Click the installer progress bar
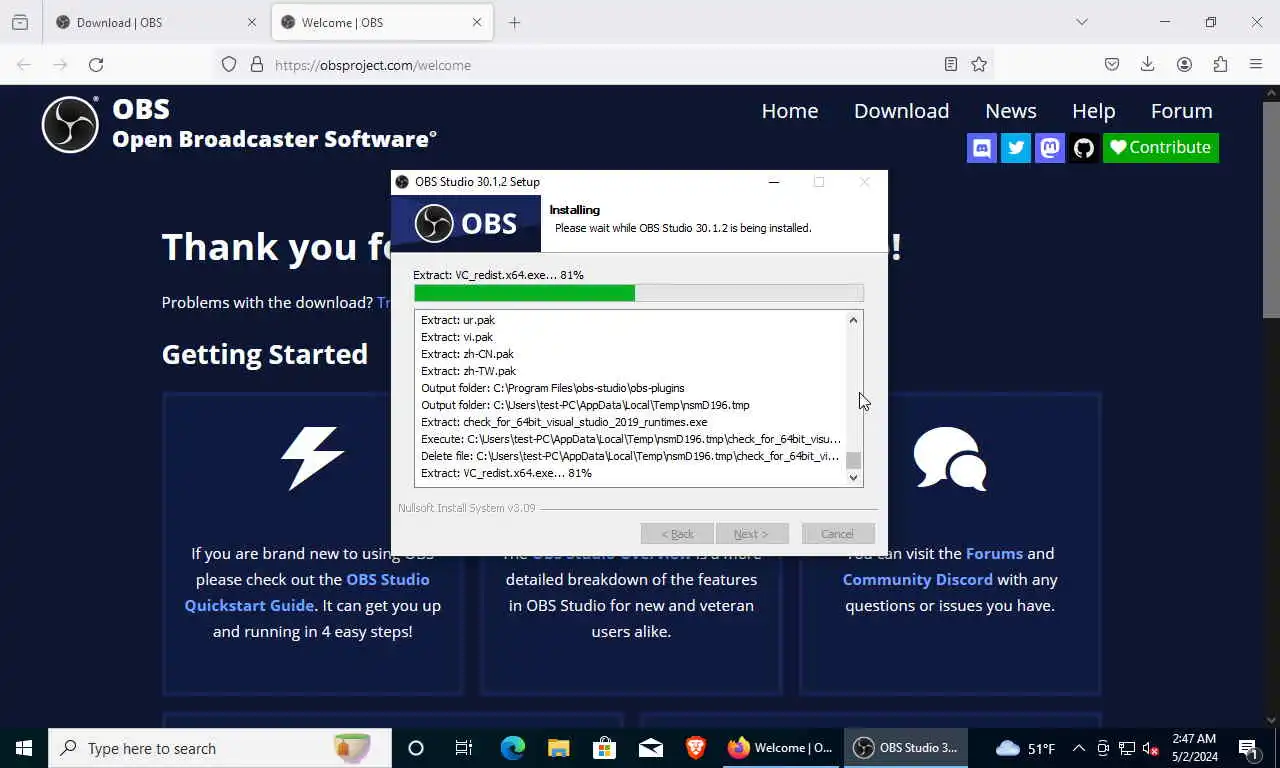This screenshot has width=1280, height=768. (x=638, y=293)
